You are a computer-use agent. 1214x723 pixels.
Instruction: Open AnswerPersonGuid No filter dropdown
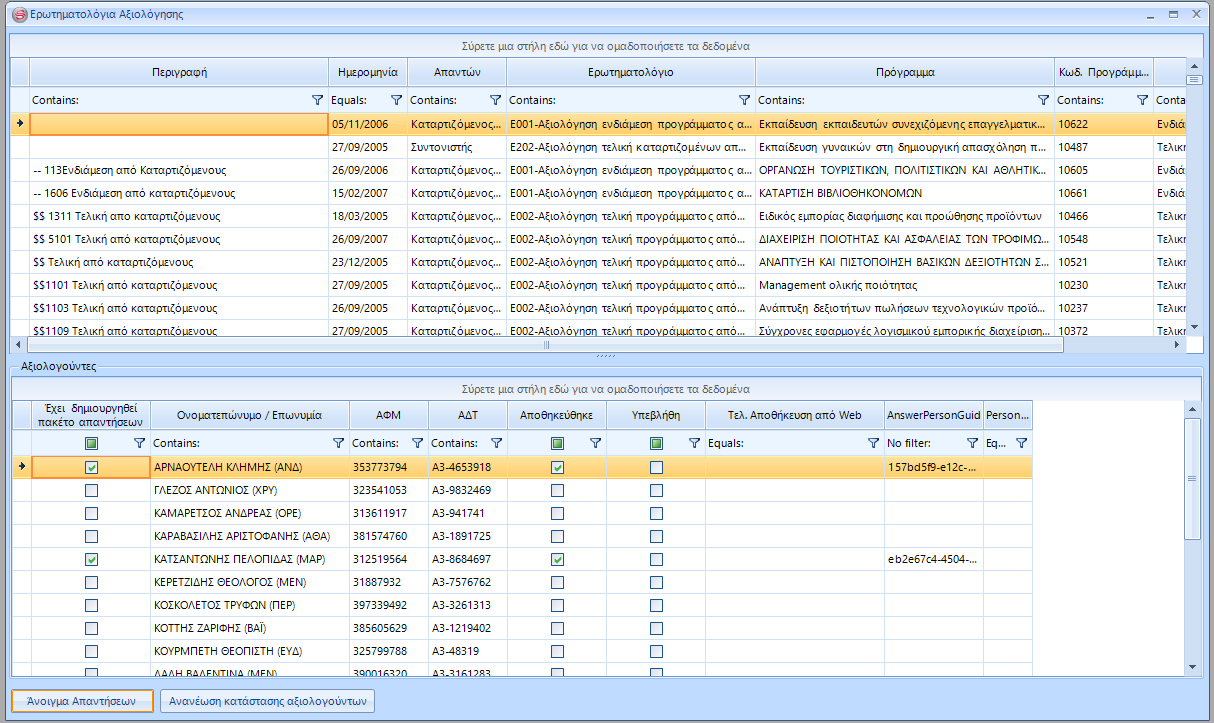(971, 443)
